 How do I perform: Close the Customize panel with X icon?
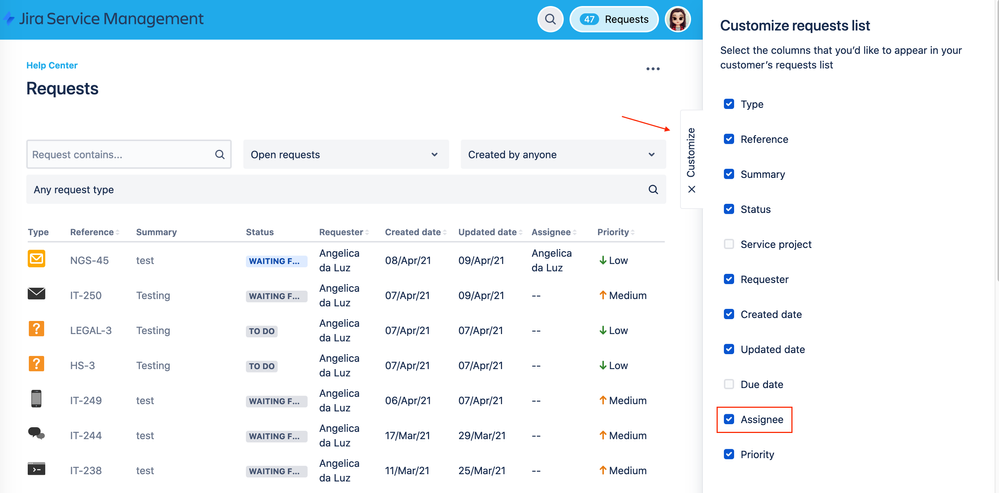[692, 189]
